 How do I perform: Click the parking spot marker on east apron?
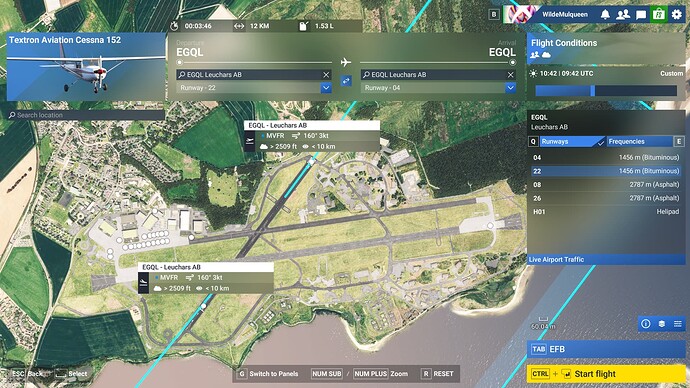point(490,225)
